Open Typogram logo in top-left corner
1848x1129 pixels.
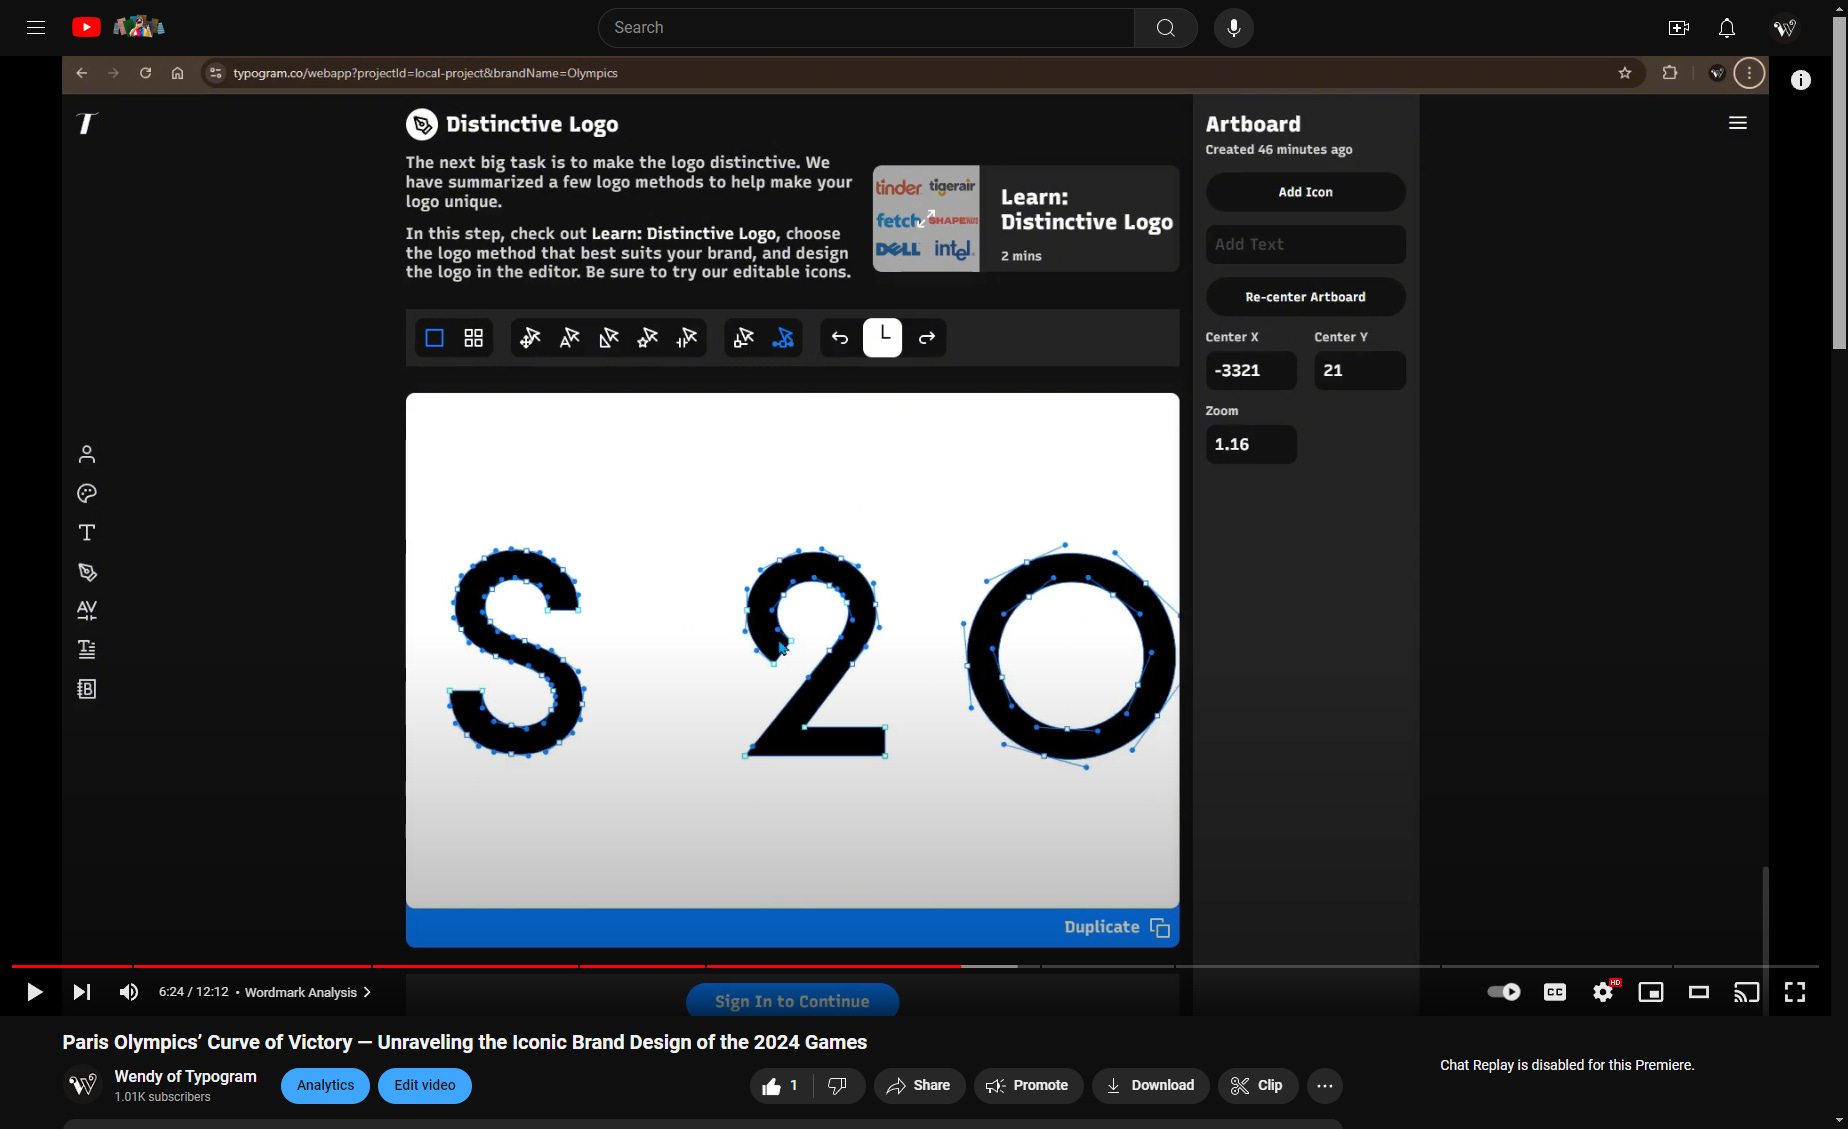point(87,123)
